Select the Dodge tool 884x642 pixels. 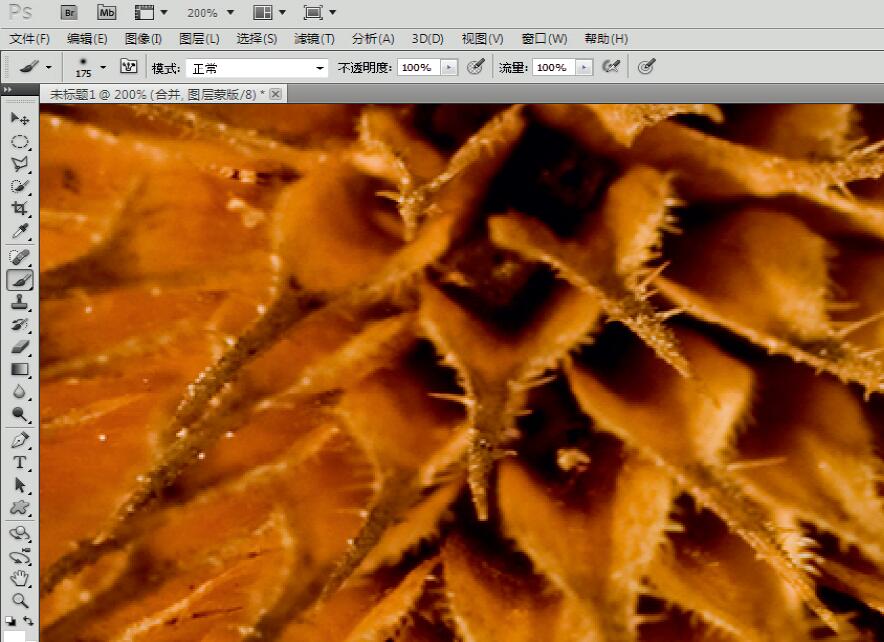tap(20, 414)
